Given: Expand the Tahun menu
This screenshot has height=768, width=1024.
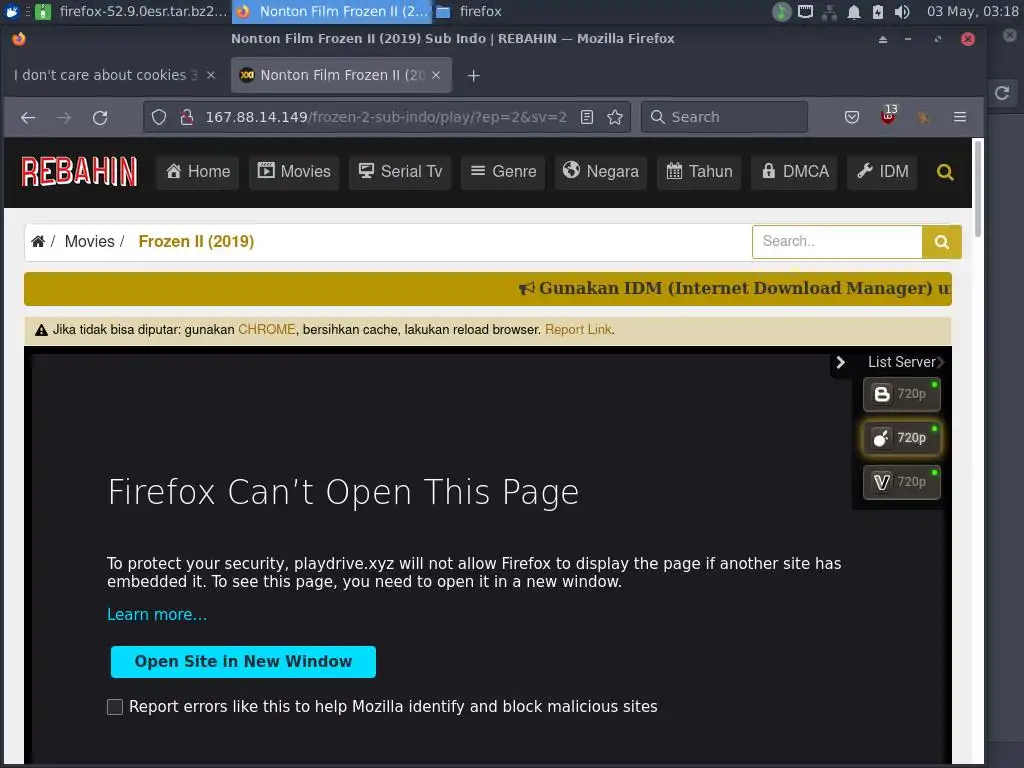Looking at the screenshot, I should [699, 172].
